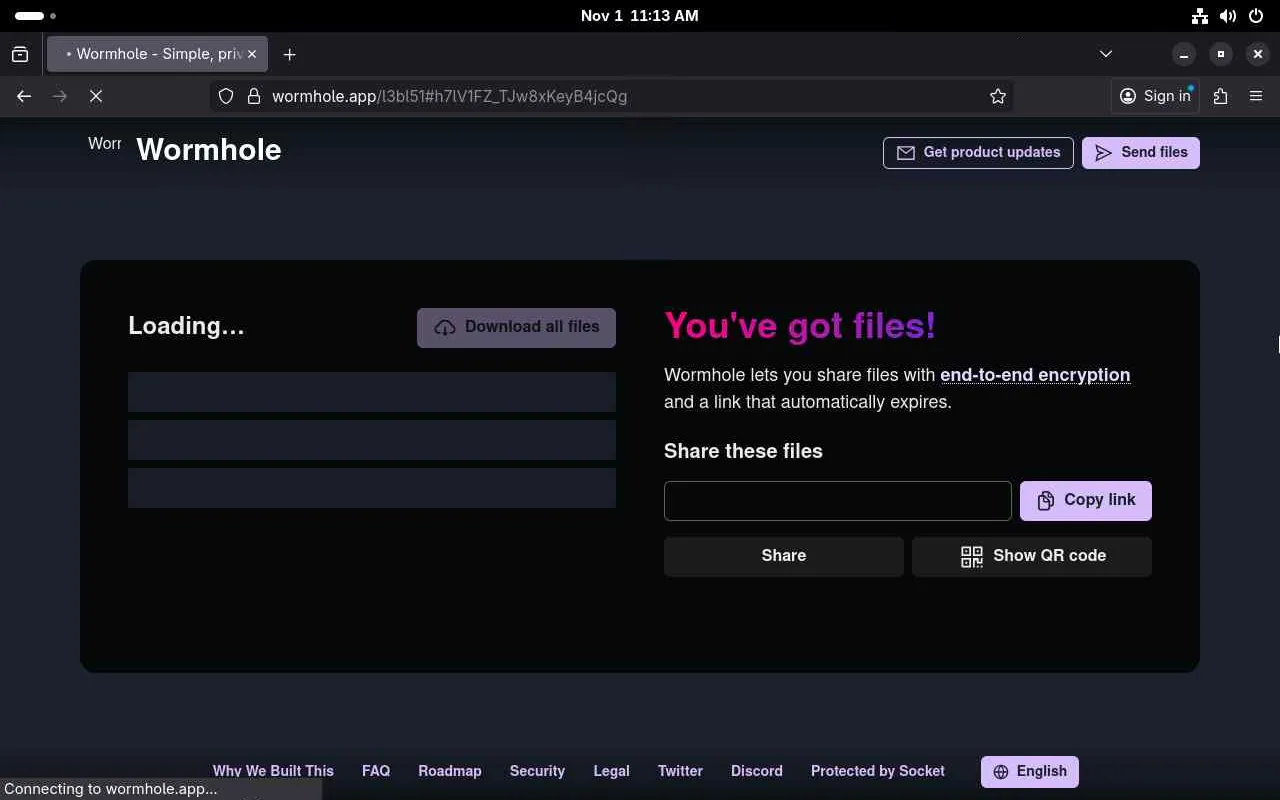The image size is (1280, 800).
Task: Open the FAQ footer link
Action: [376, 771]
